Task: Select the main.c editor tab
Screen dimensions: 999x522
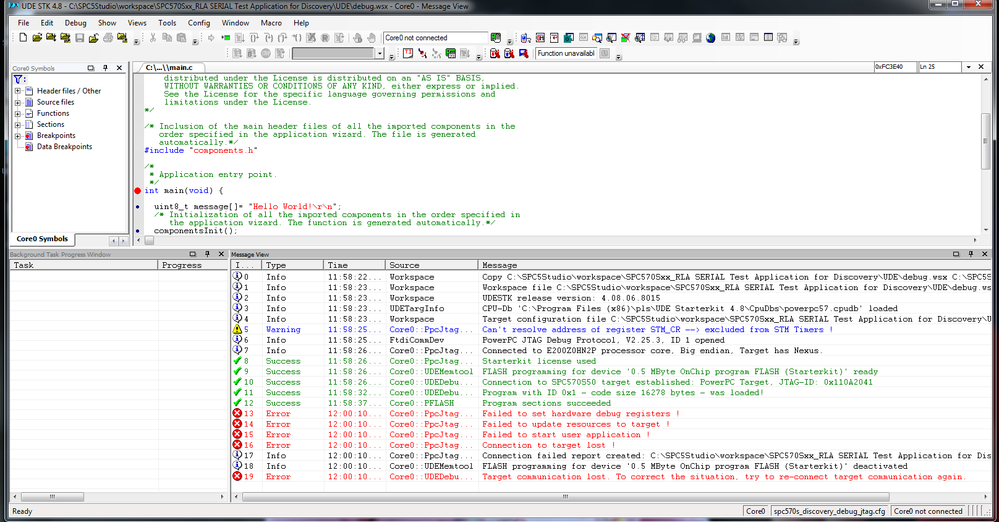Action: [x=169, y=67]
